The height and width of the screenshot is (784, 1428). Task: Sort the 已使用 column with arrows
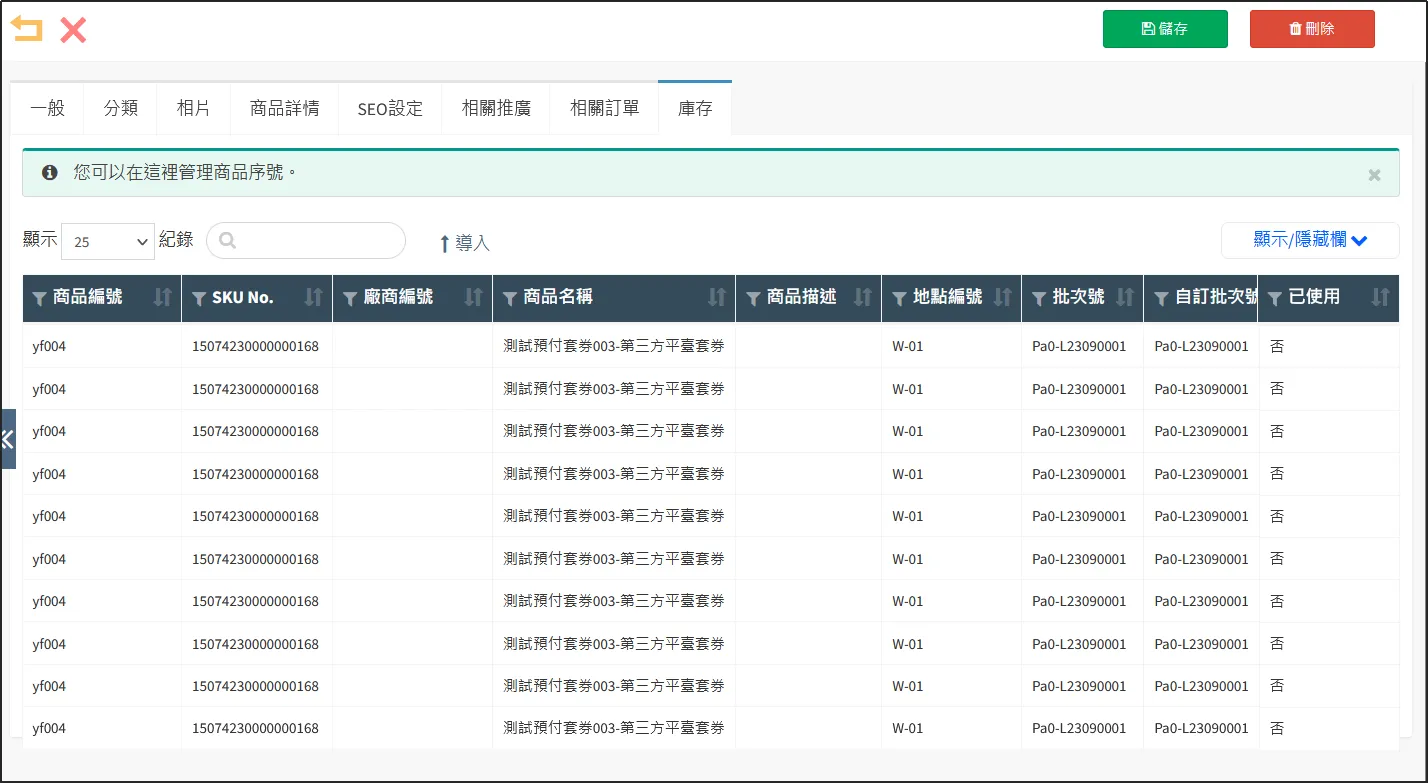[1380, 297]
